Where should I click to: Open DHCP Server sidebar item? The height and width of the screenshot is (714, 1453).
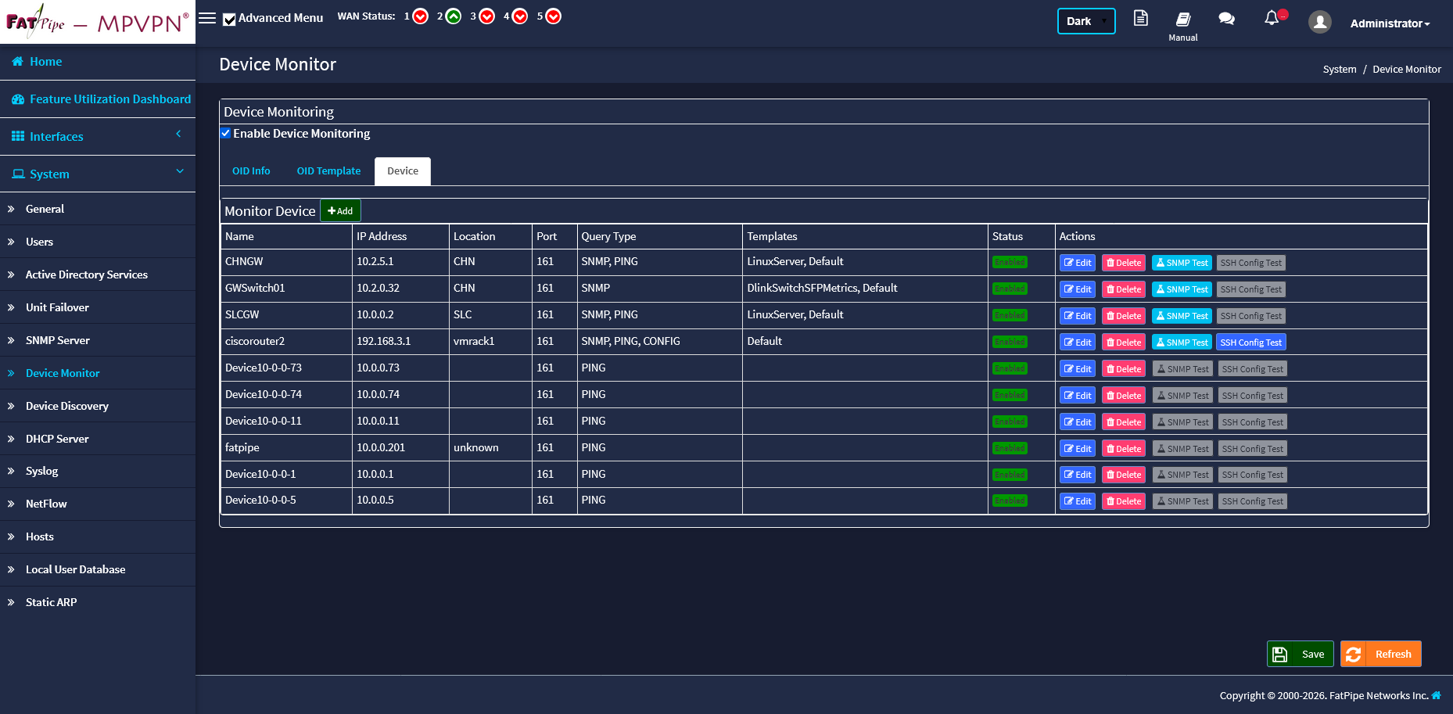click(x=97, y=439)
